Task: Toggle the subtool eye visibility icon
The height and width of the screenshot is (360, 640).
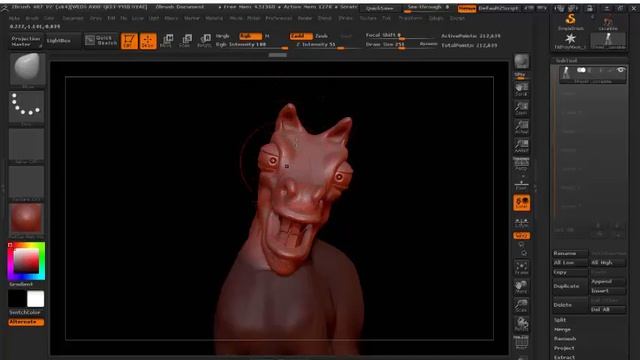Action: click(620, 70)
